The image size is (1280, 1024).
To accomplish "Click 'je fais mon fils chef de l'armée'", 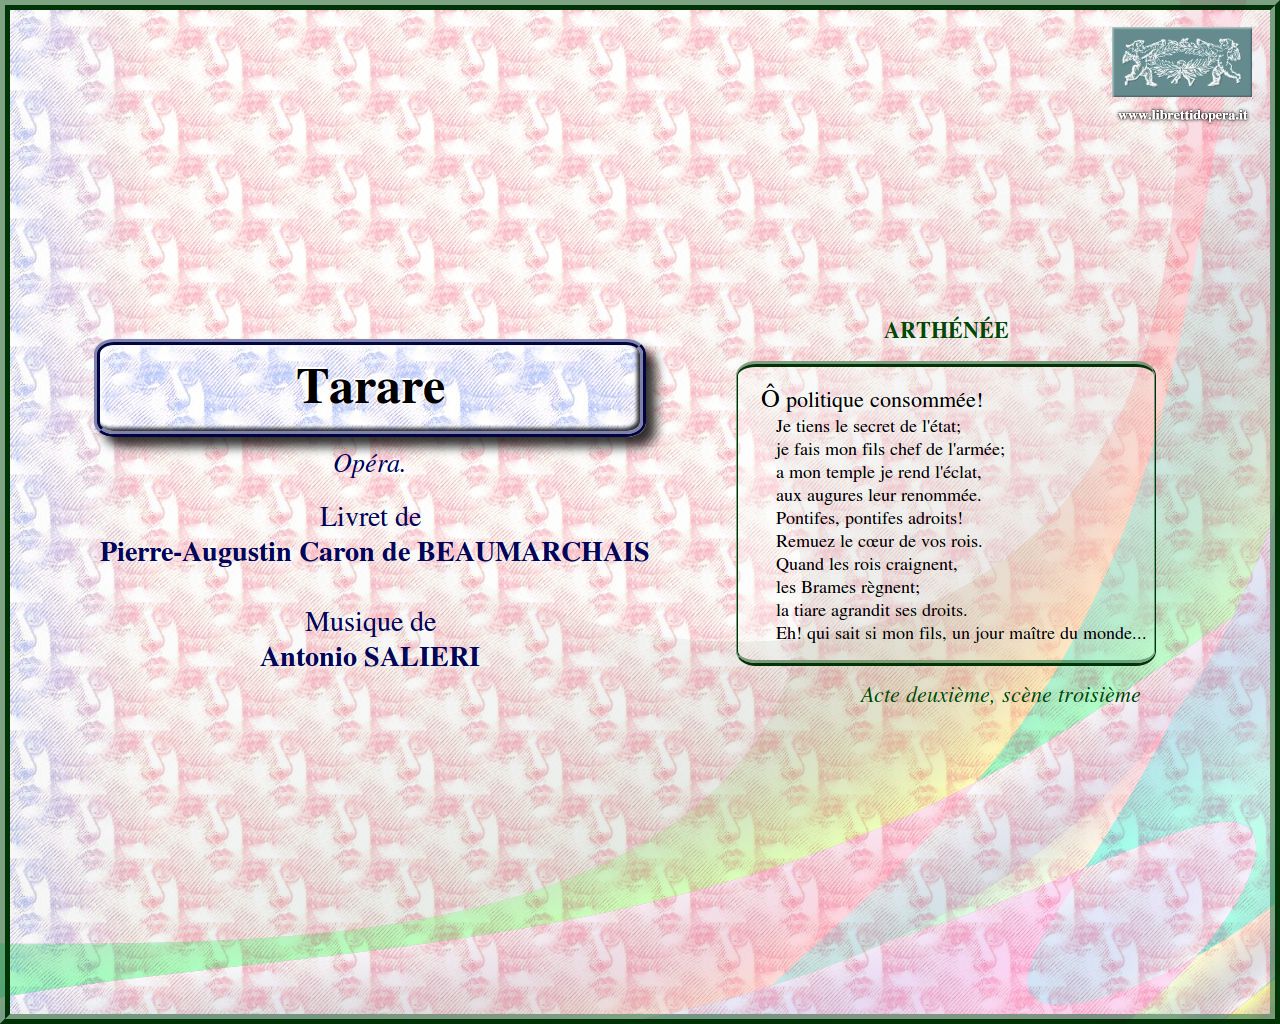I will point(890,450).
